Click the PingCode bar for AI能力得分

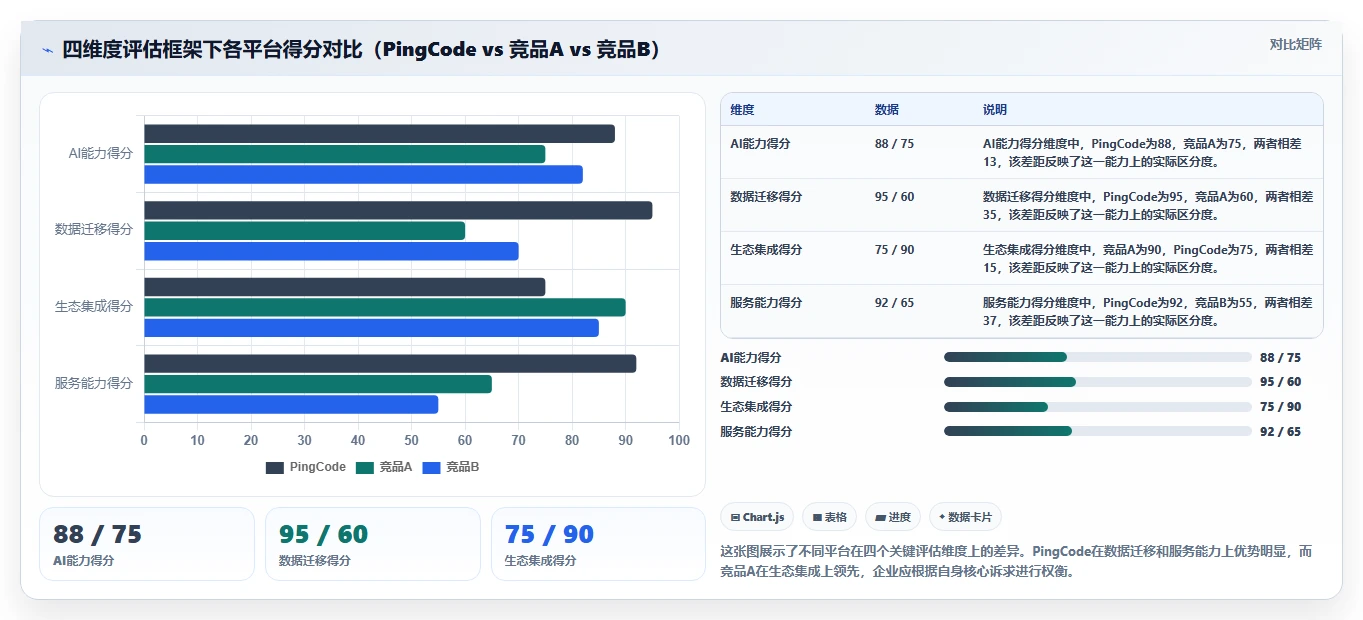(379, 134)
